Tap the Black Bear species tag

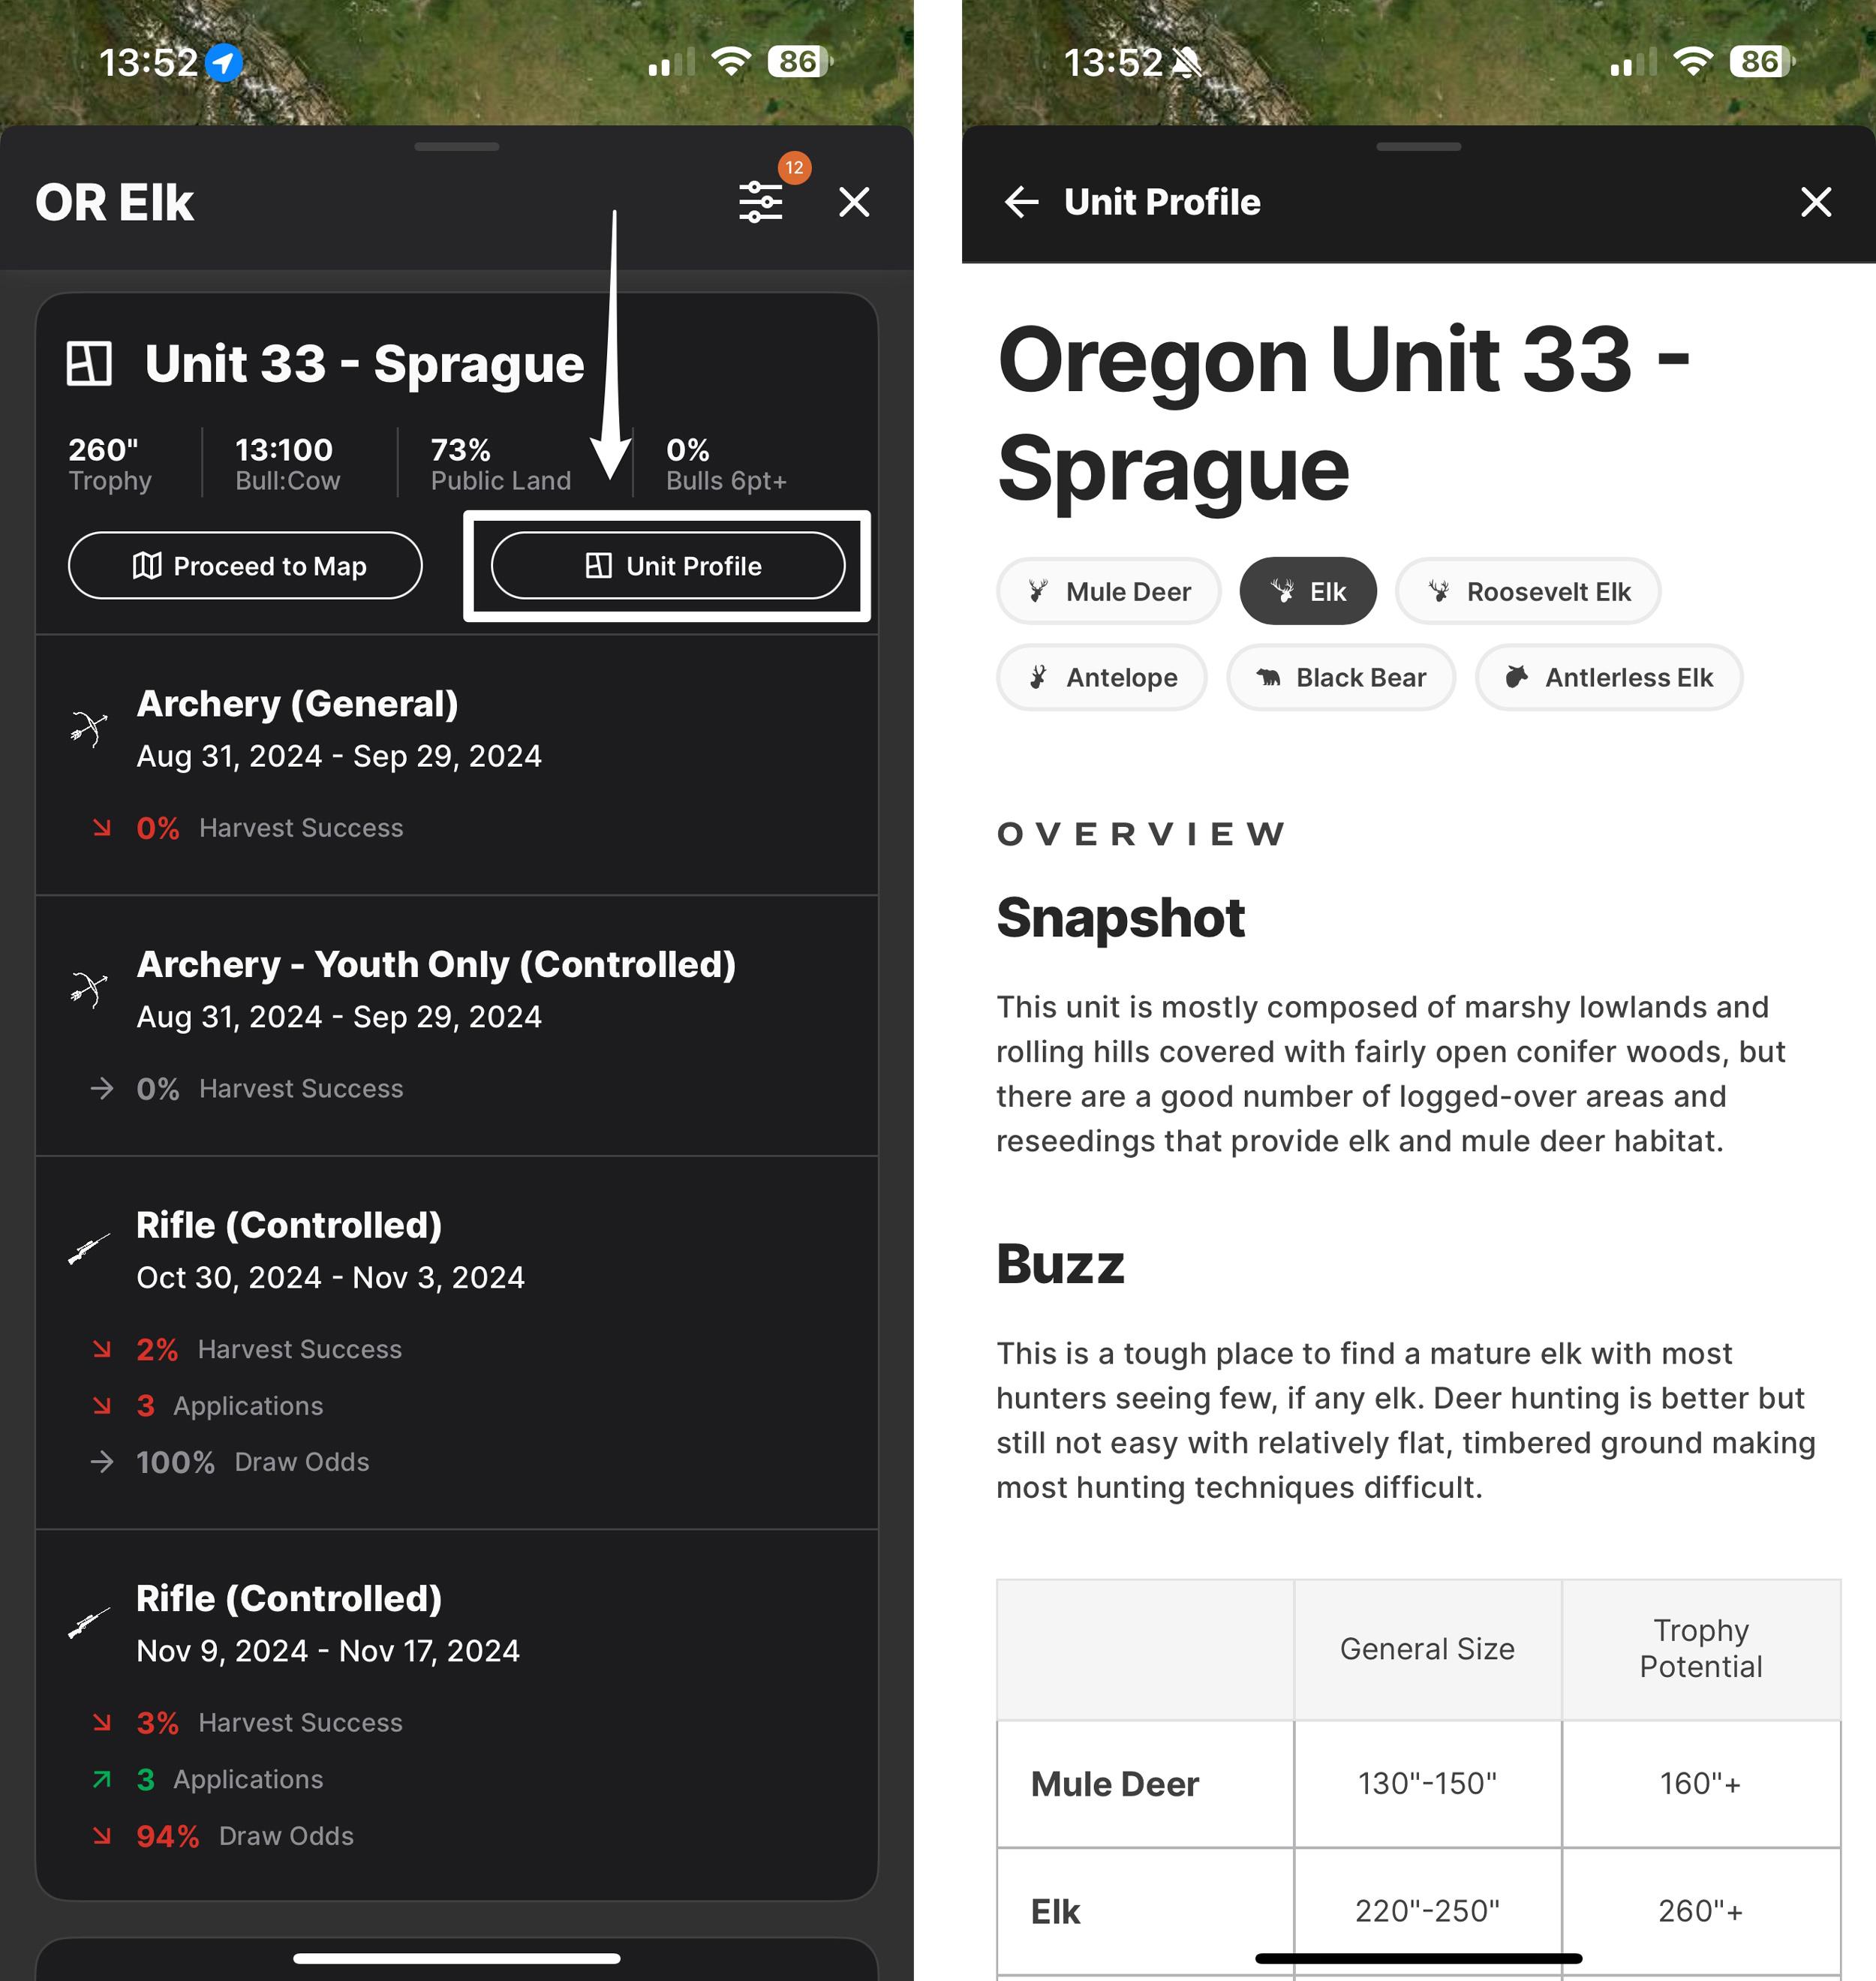point(1338,677)
